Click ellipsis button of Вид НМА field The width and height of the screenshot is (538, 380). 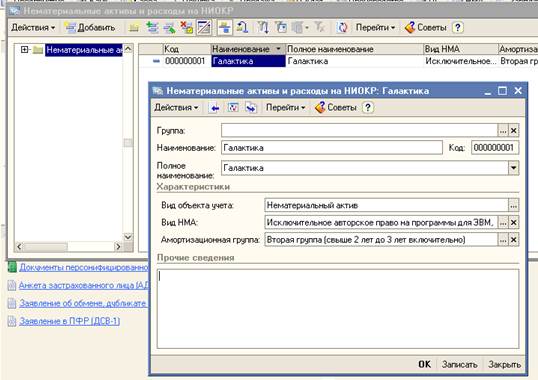point(503,223)
